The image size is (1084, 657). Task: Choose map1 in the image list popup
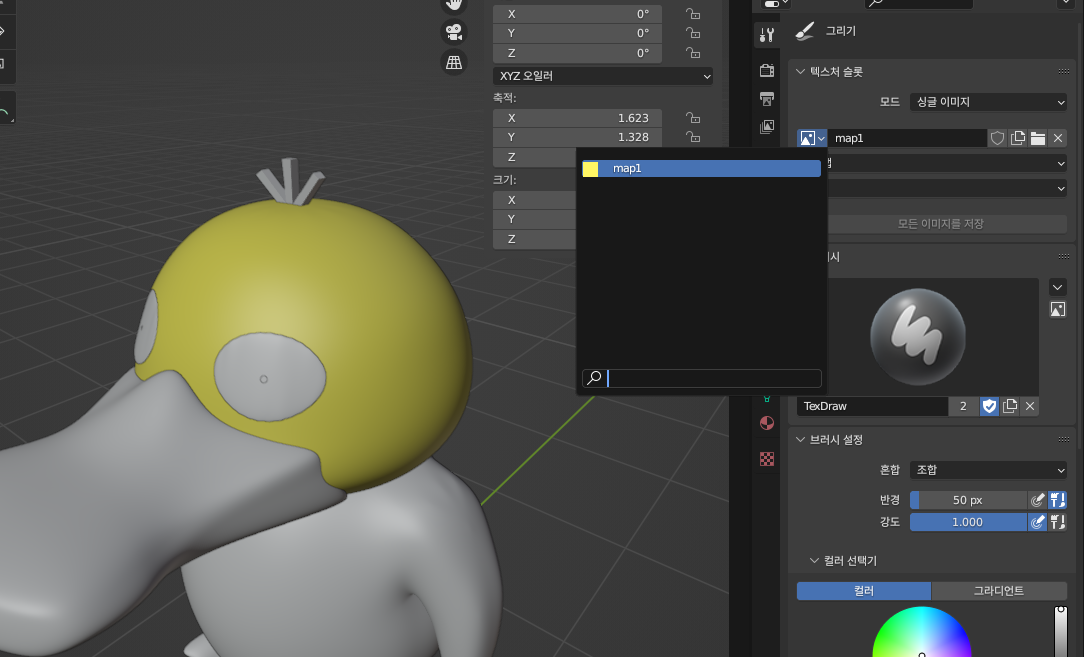tap(701, 169)
